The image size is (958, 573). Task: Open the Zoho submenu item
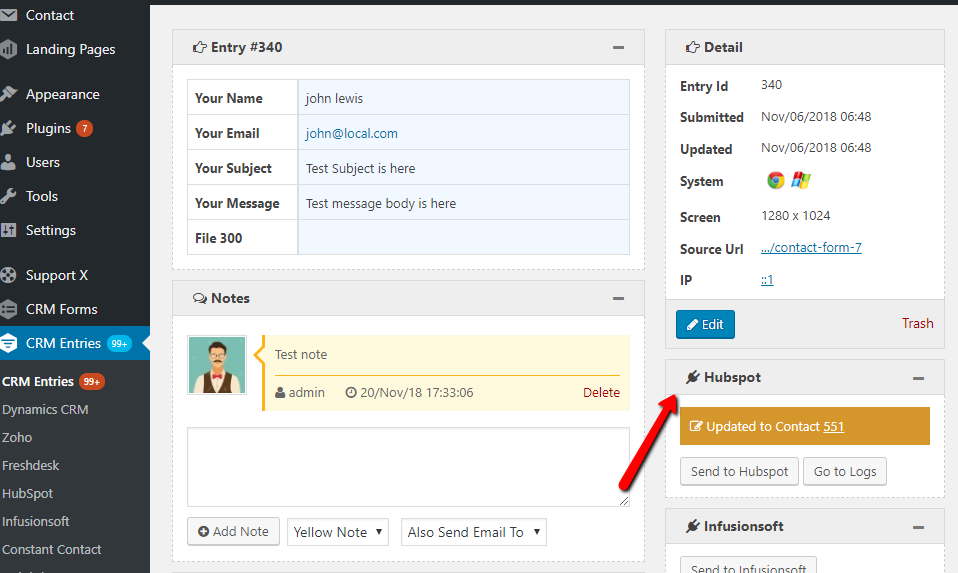(x=17, y=437)
